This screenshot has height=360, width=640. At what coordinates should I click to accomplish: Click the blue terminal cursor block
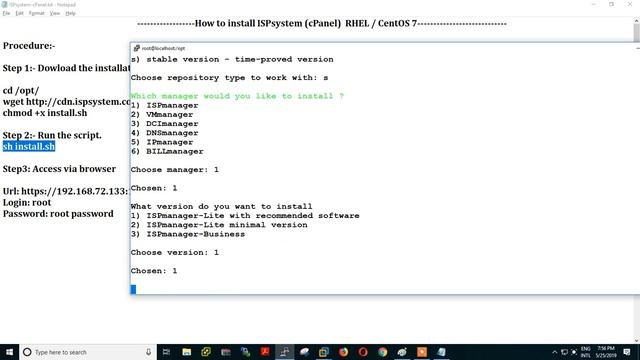point(133,289)
